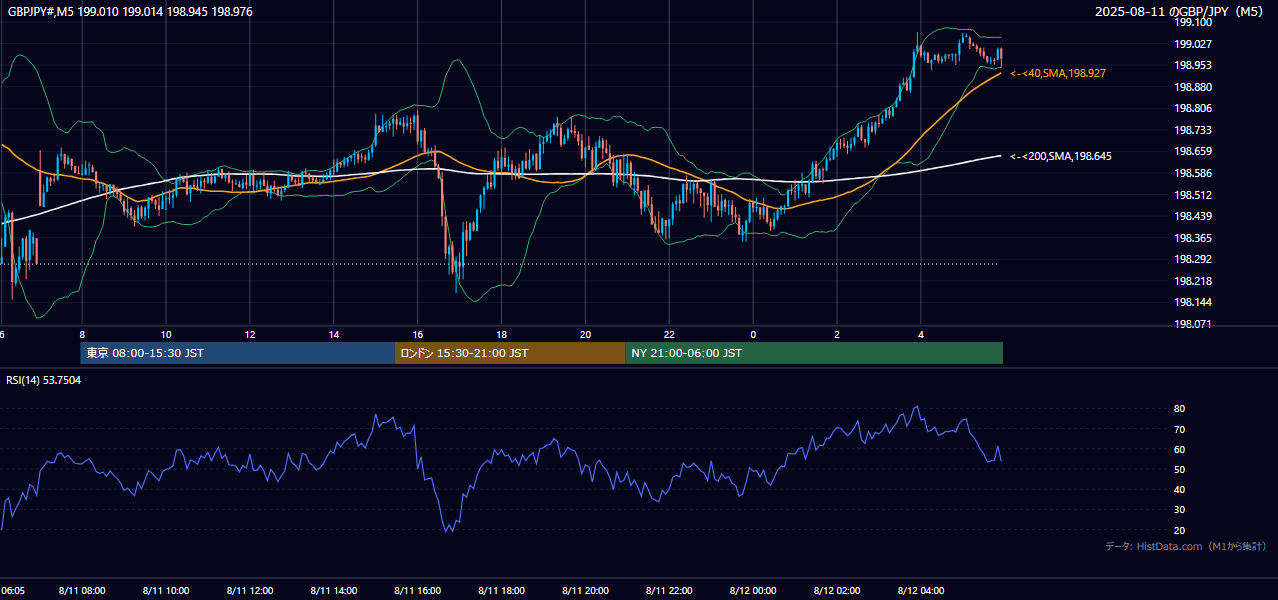Click RSI level 20 on axis
Viewport: 1278px width, 600px height.
click(x=1179, y=530)
